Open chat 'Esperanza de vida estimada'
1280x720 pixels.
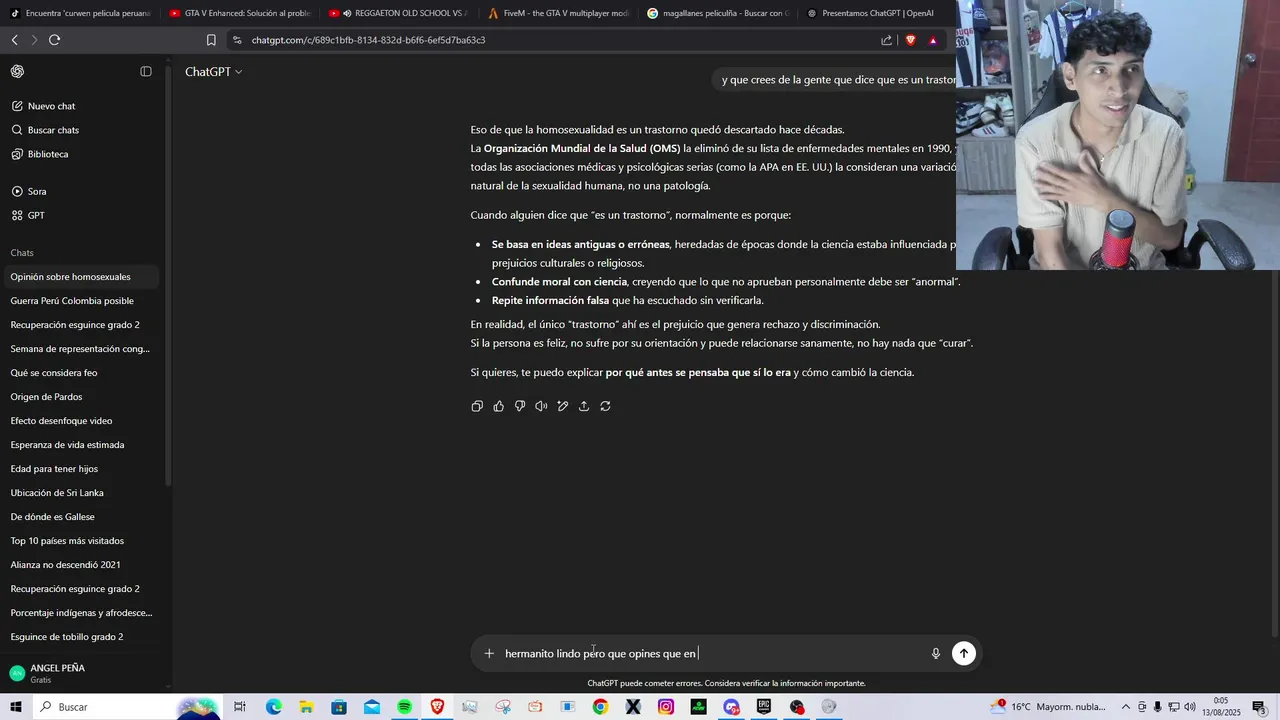click(81, 445)
